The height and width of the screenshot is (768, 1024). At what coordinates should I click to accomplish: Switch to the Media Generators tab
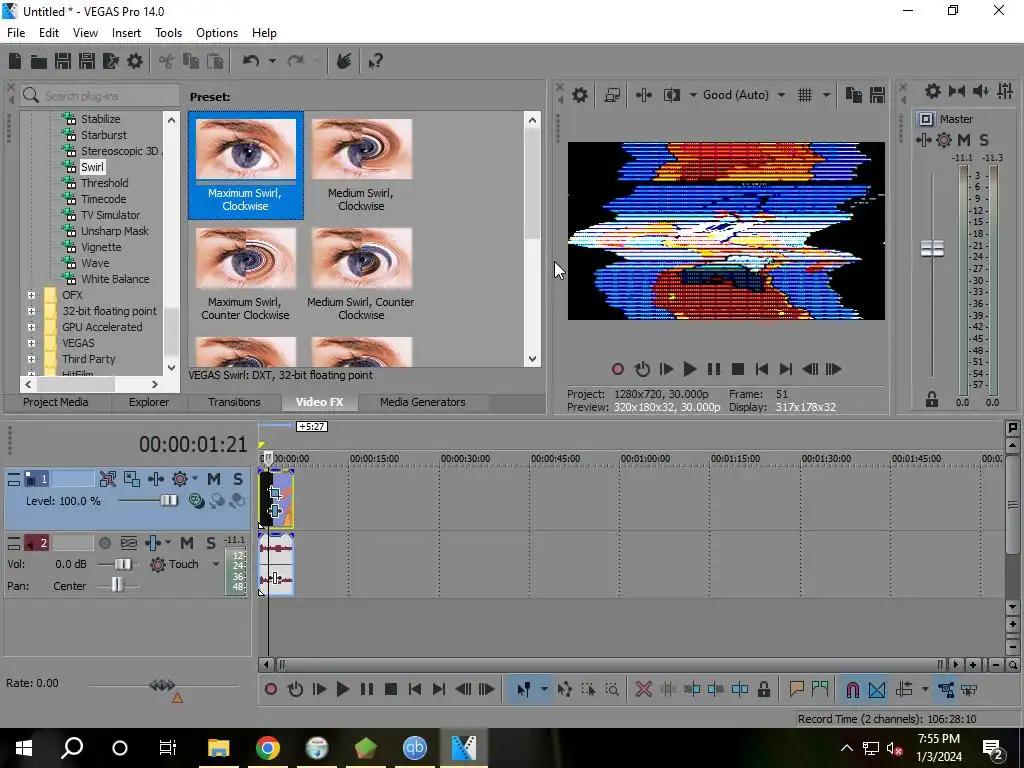click(423, 402)
